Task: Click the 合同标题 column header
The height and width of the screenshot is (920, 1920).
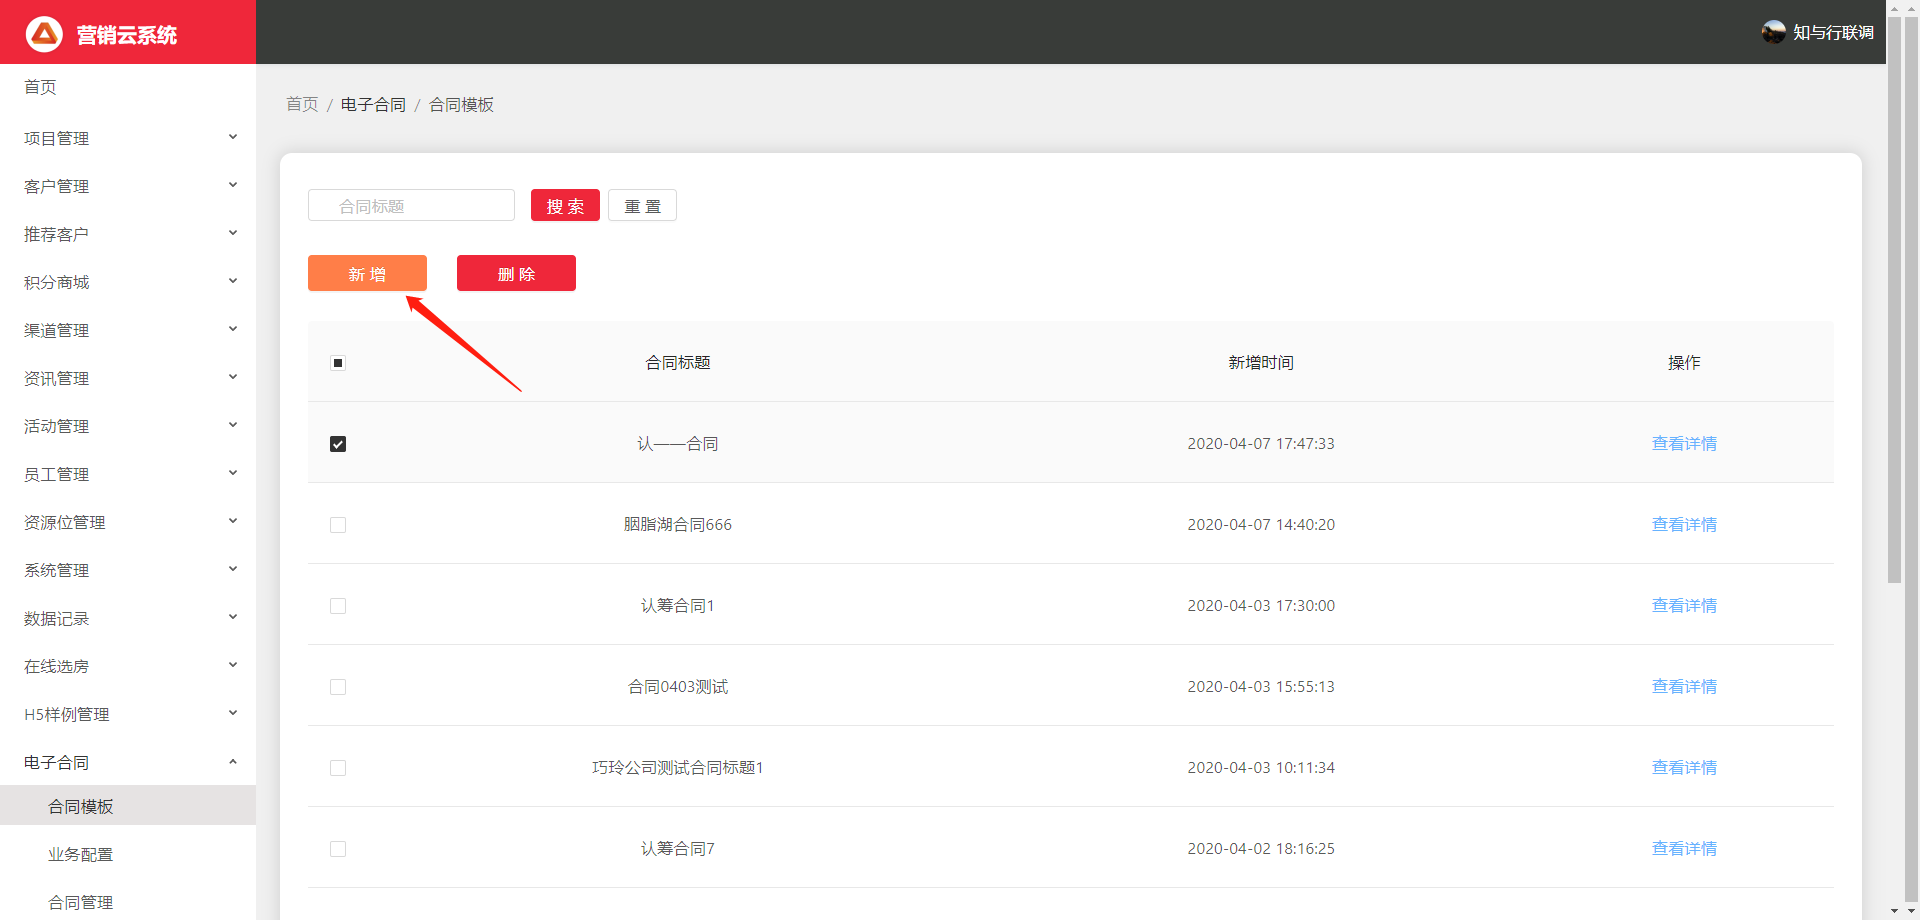Action: click(x=678, y=362)
